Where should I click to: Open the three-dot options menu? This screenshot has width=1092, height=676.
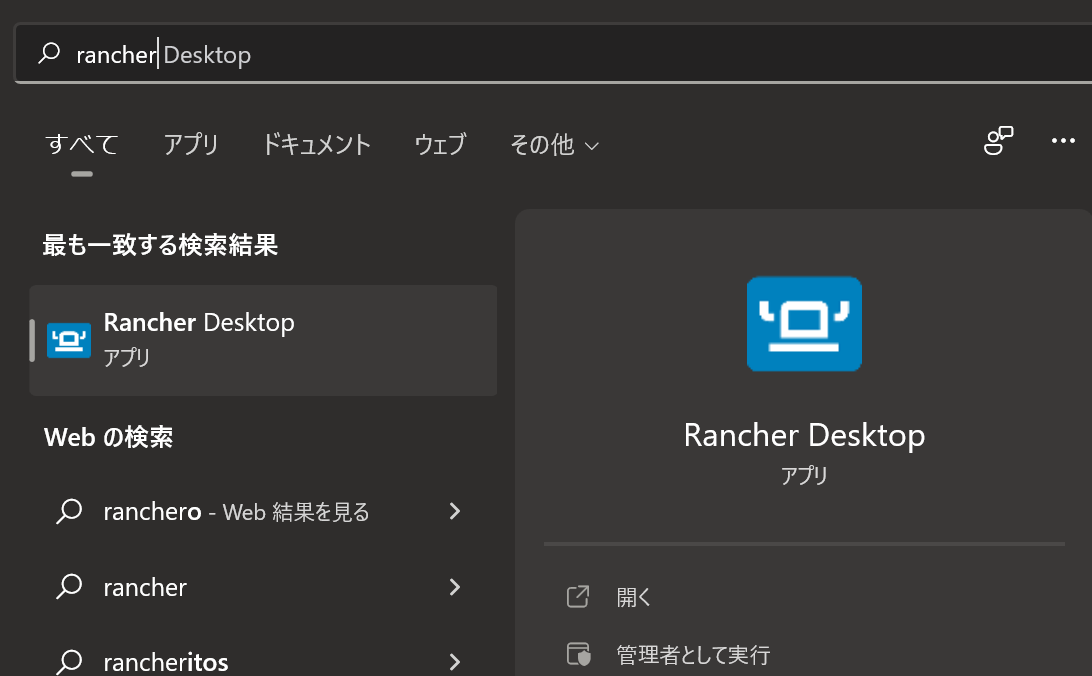[1063, 141]
